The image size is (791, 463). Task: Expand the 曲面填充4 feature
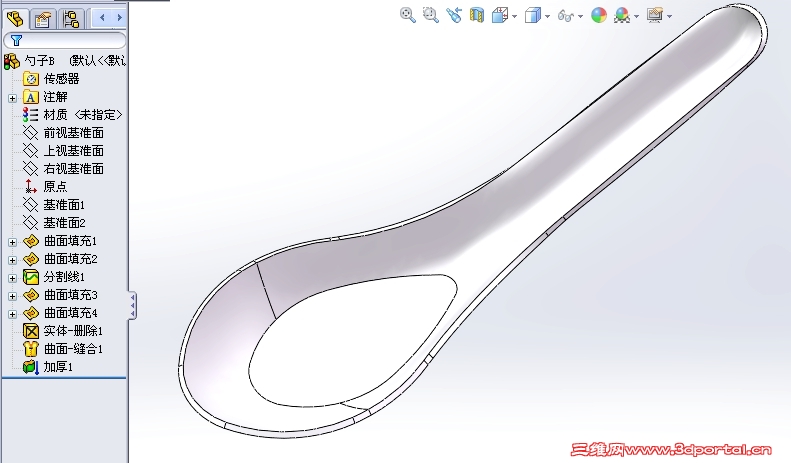[13, 314]
